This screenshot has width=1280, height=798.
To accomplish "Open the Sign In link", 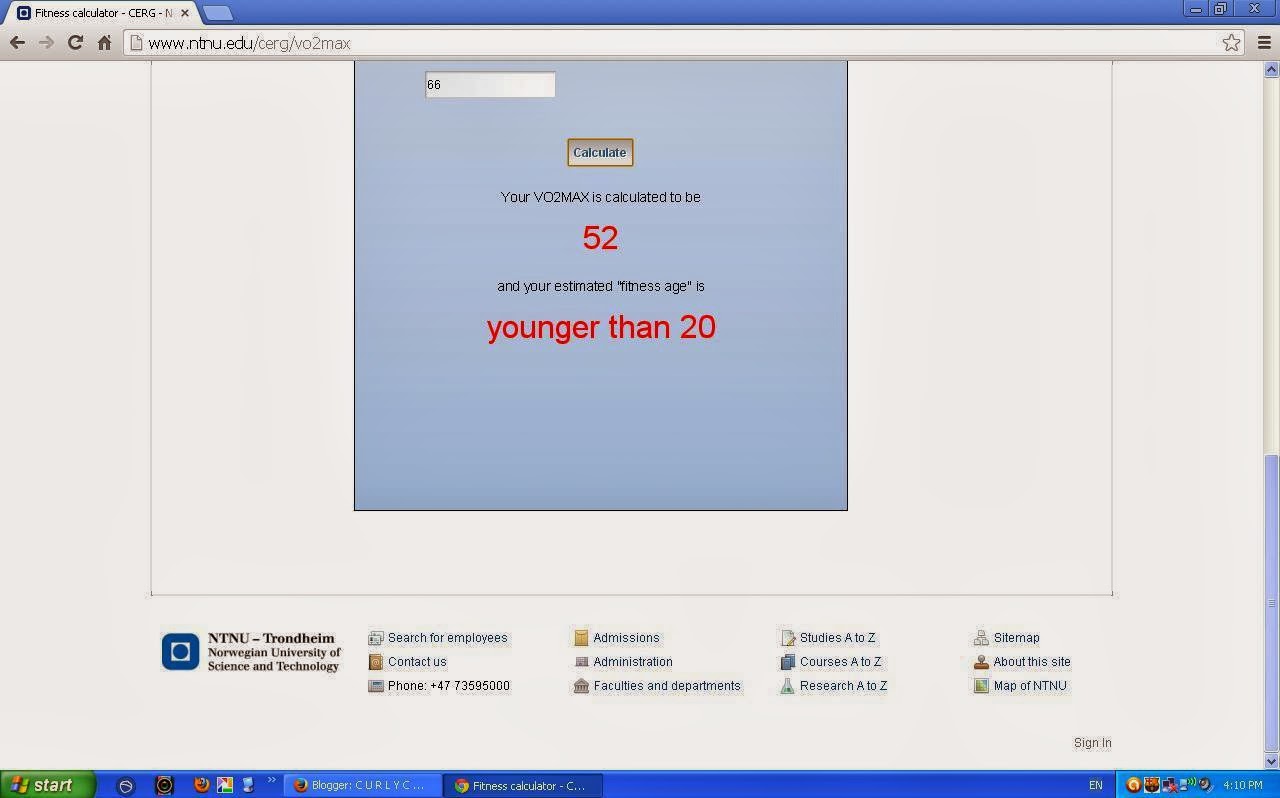I will pos(1092,743).
